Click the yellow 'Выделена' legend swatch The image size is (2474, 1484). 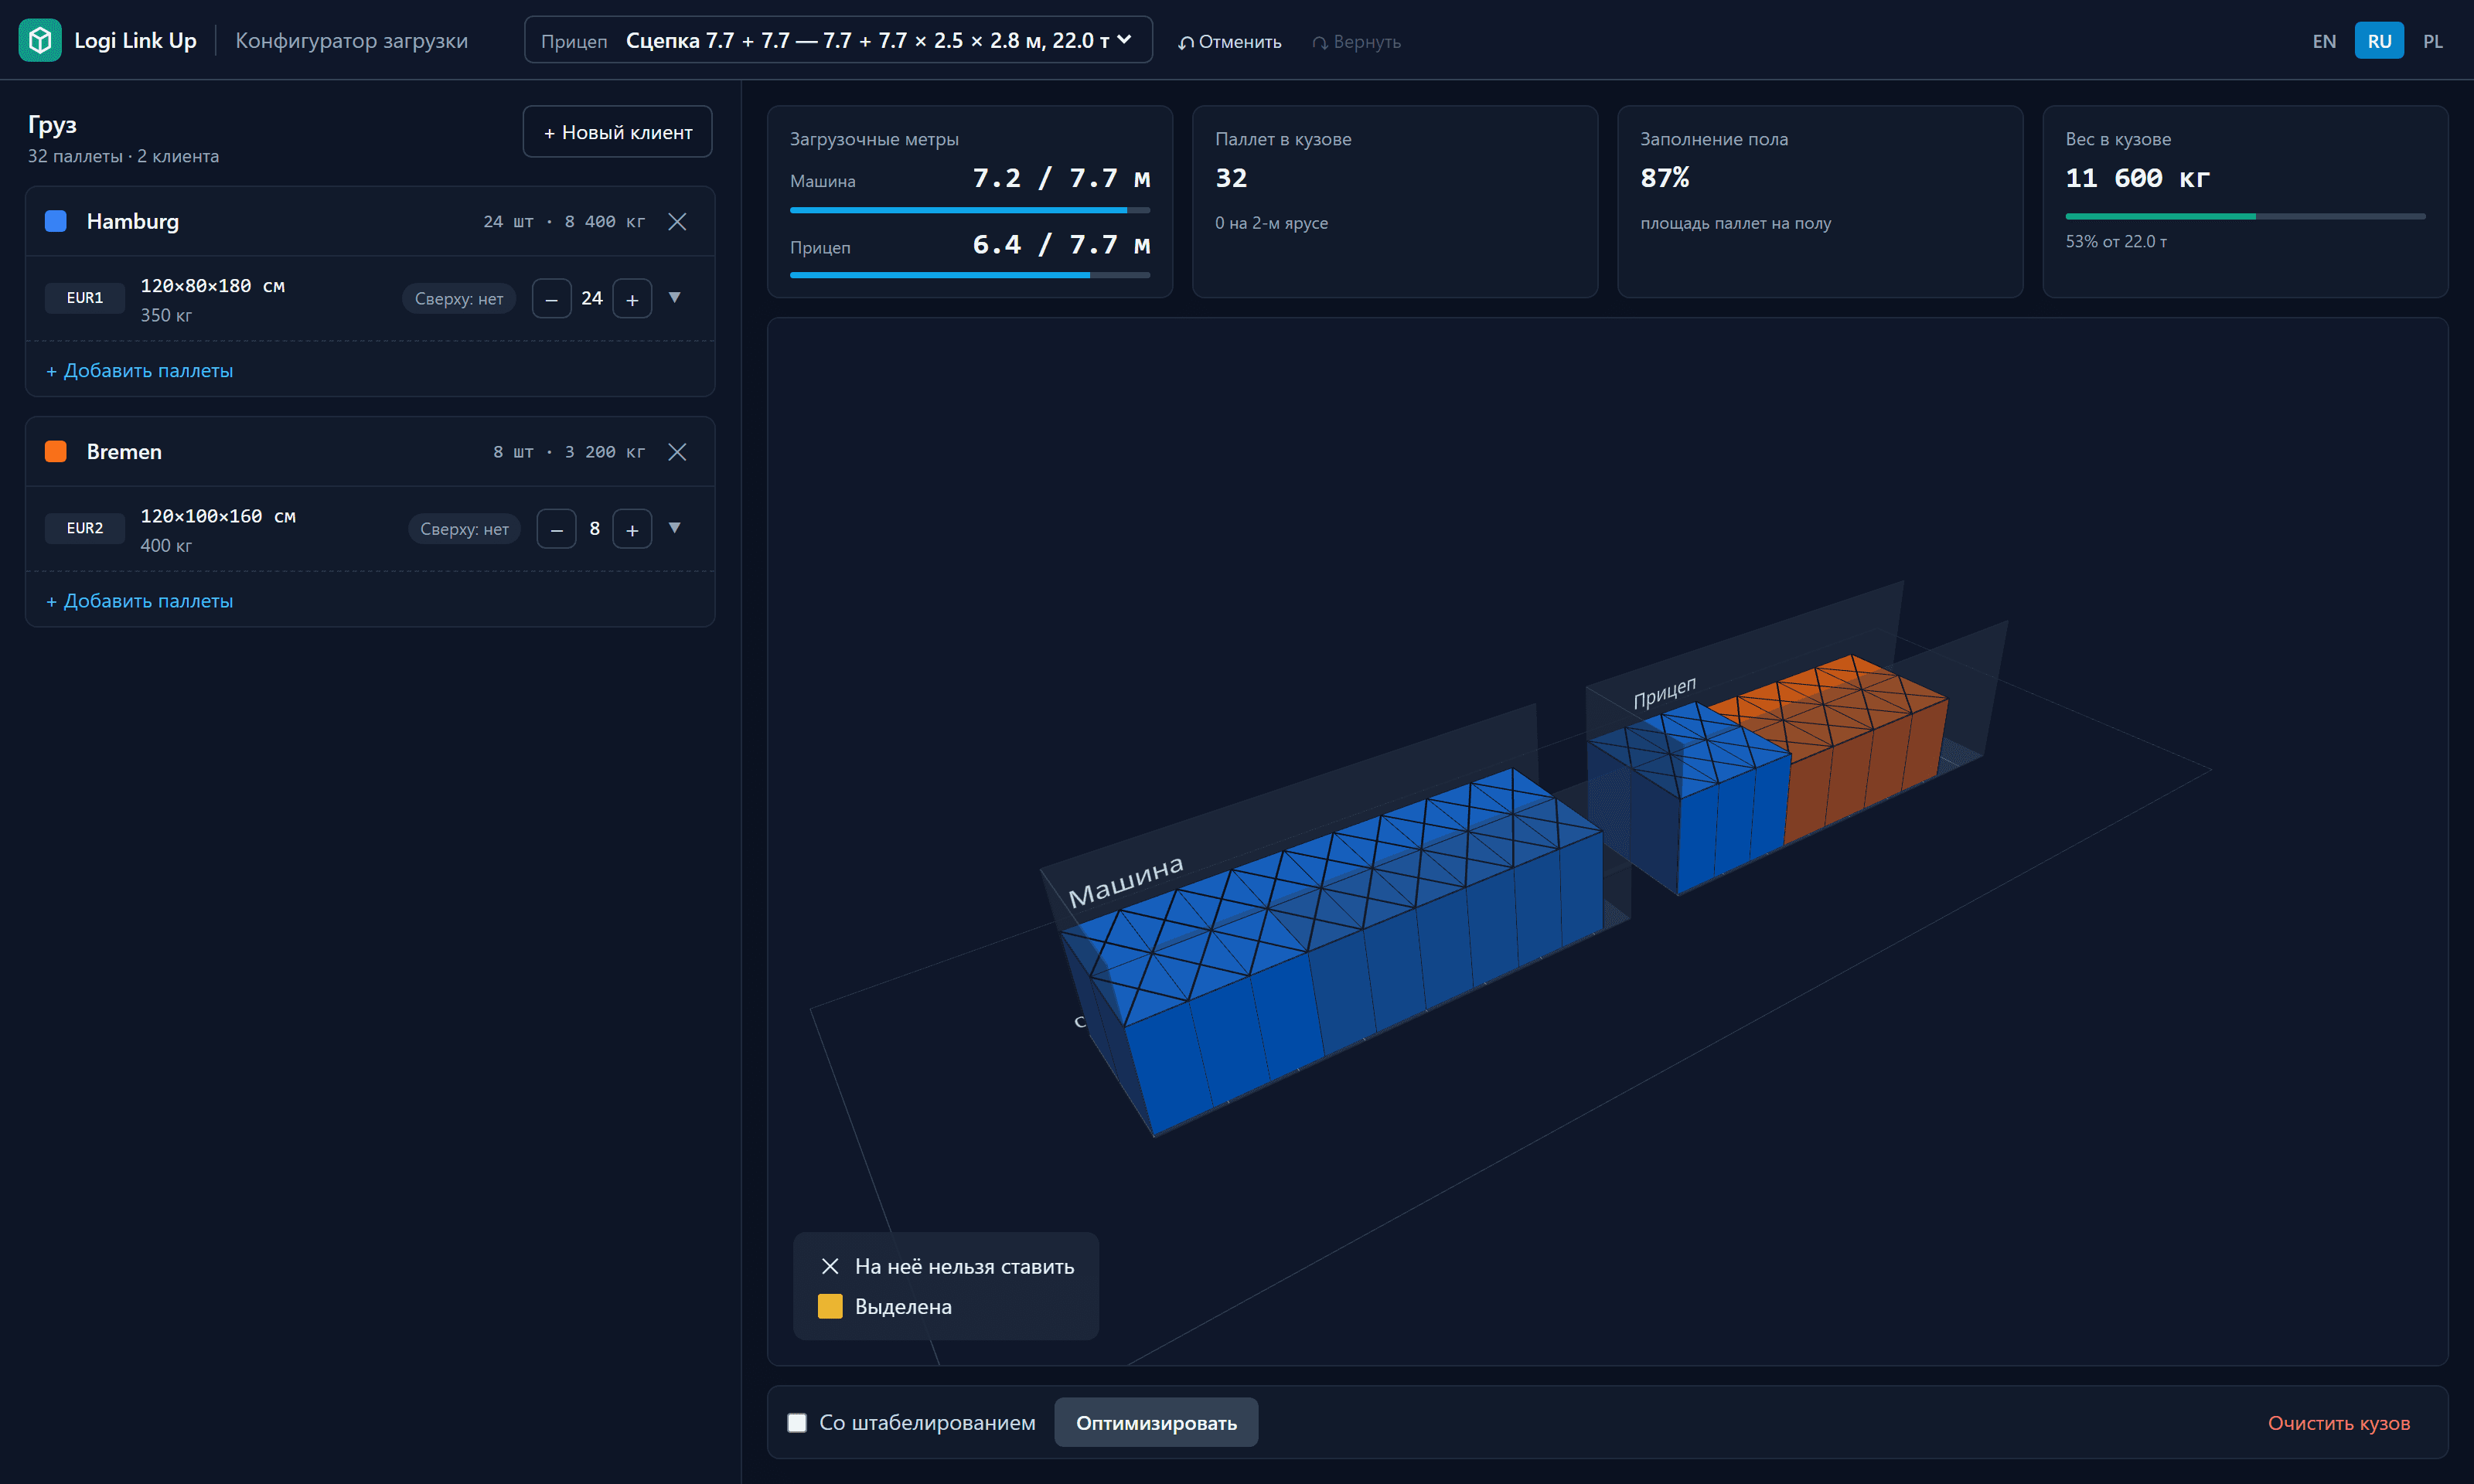[x=830, y=1307]
